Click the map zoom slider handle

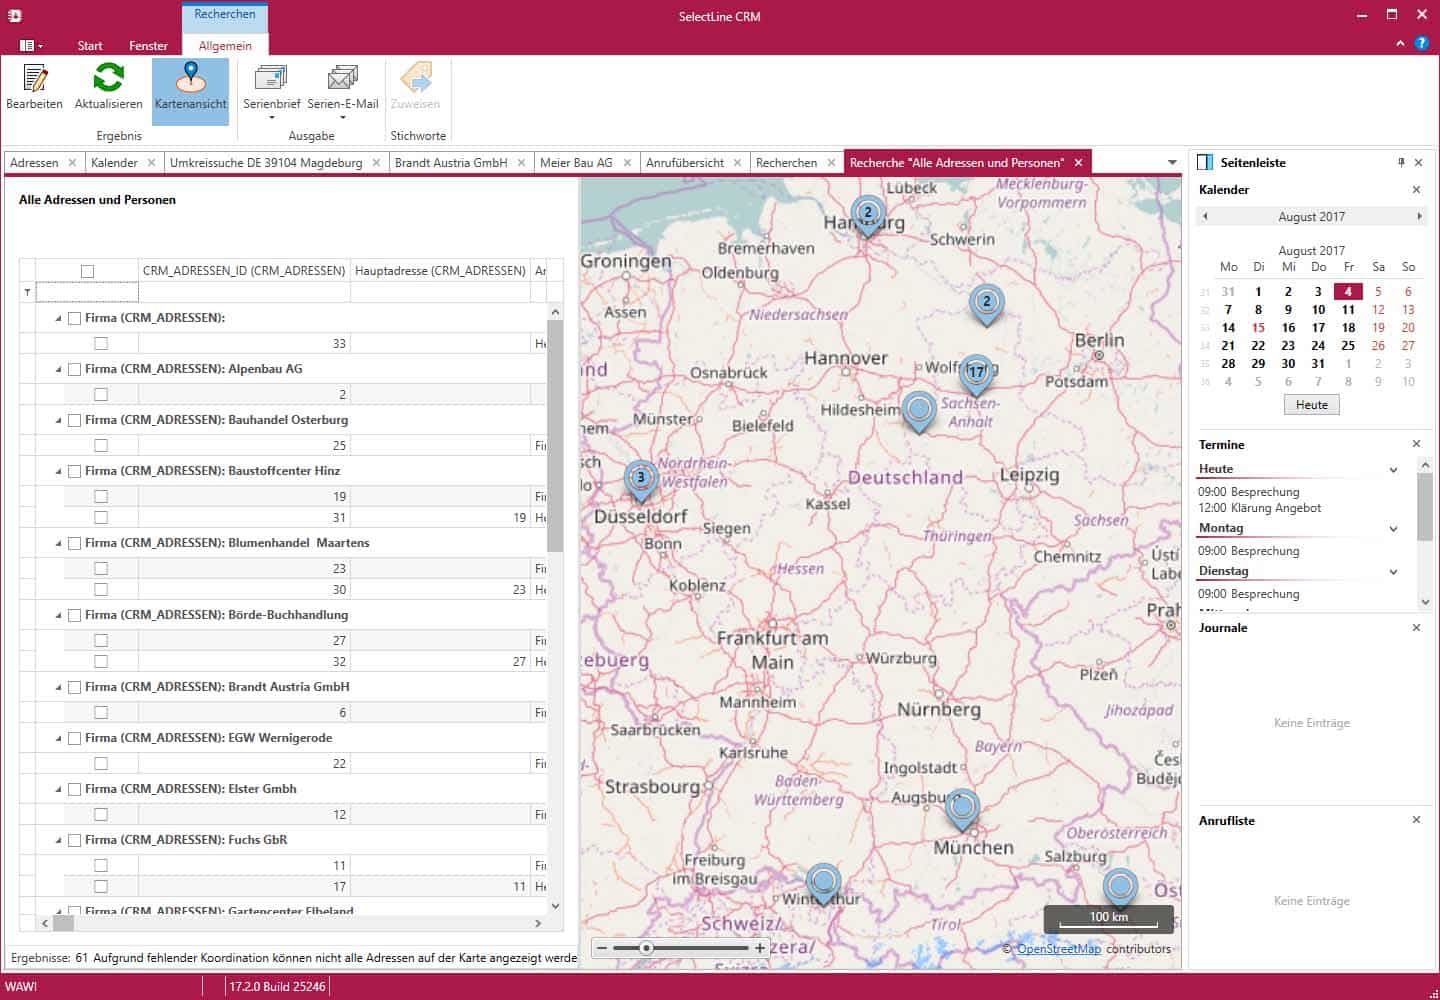point(646,948)
